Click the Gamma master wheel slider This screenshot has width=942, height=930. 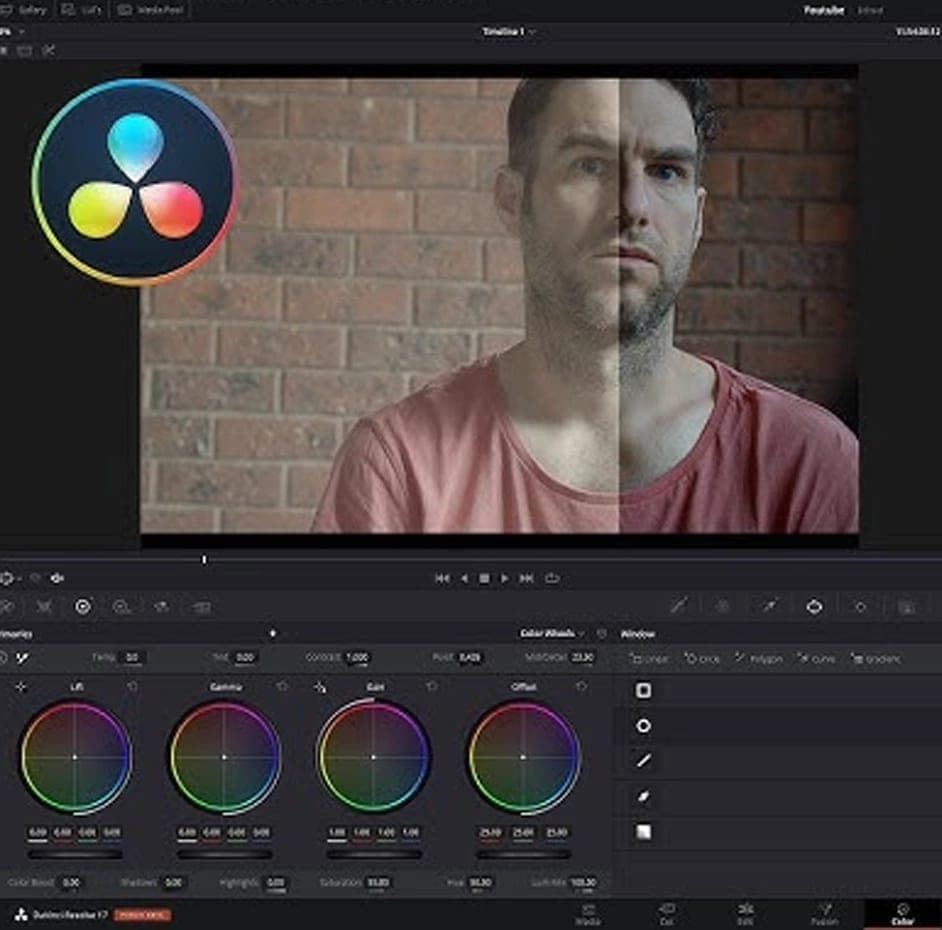[225, 854]
